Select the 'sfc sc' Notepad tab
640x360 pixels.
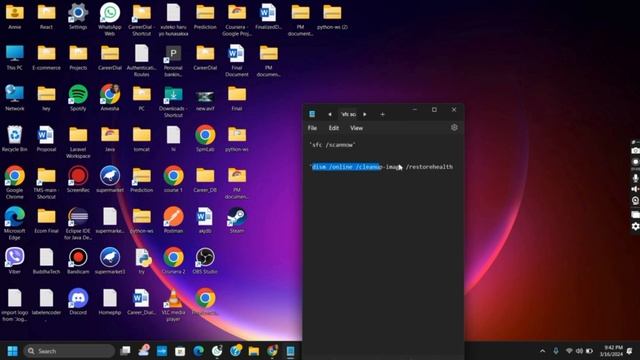[348, 114]
